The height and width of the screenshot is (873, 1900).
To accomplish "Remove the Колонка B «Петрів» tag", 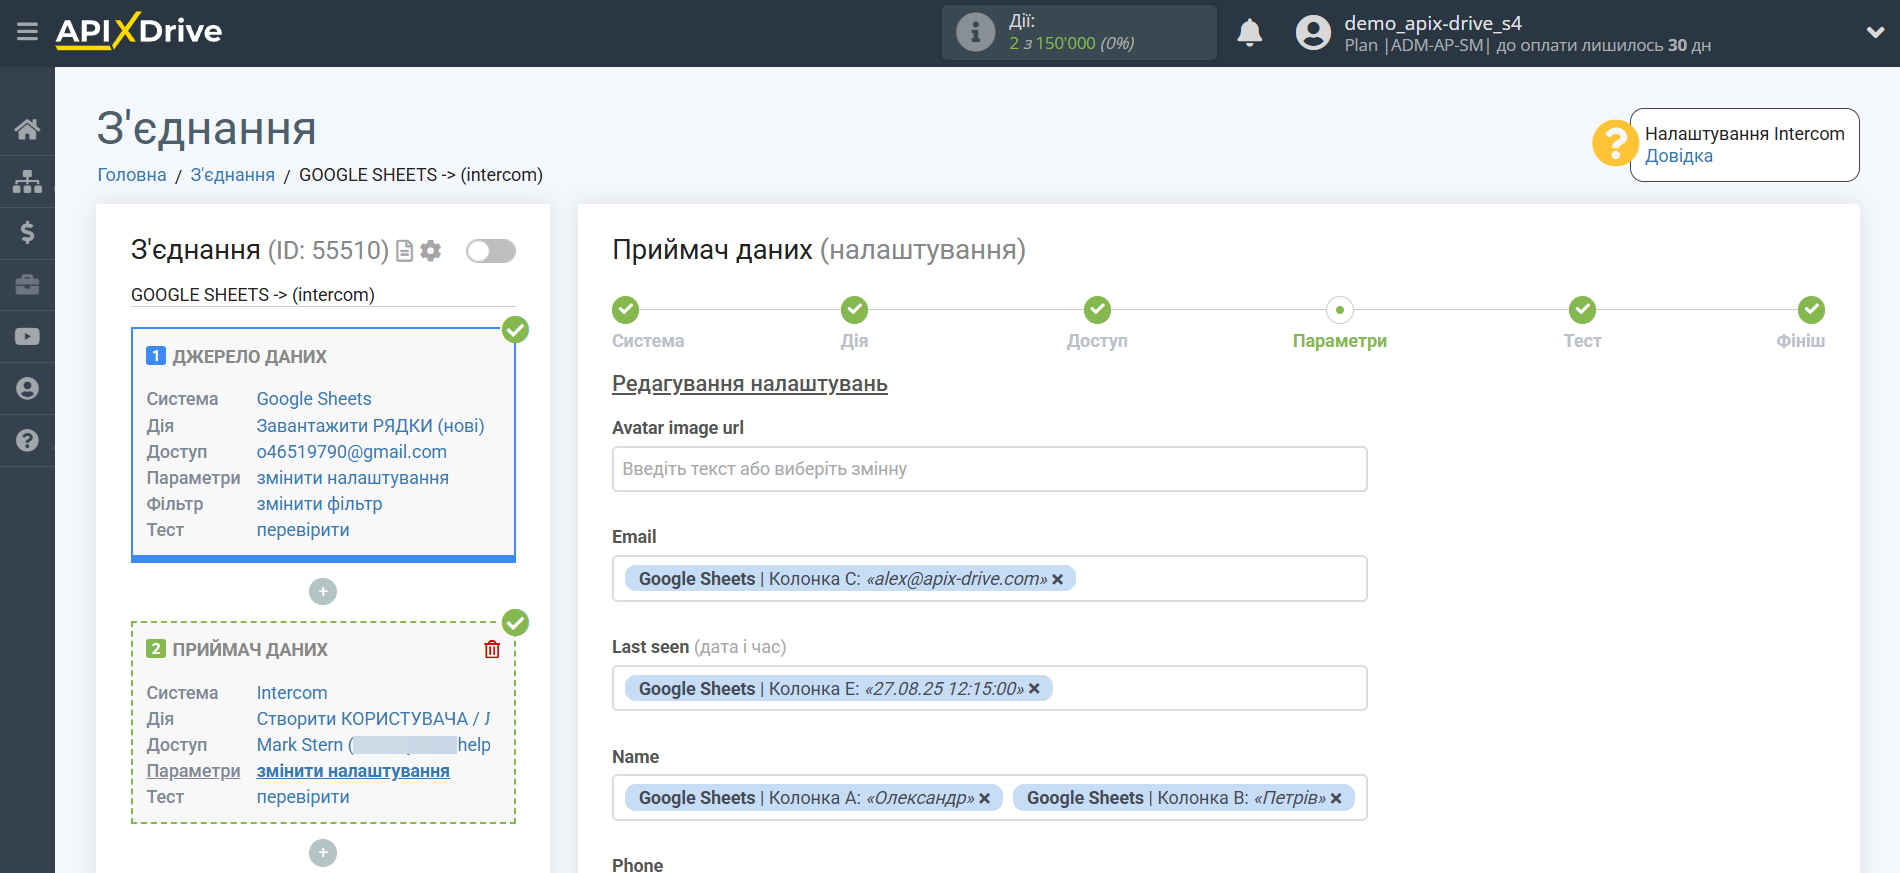I will click(1336, 799).
